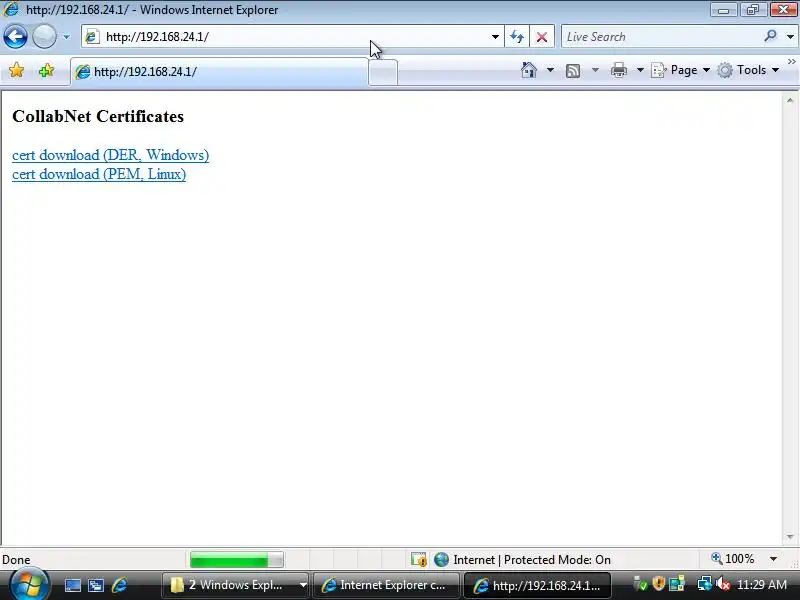Open a new blank tab
Image resolution: width=800 pixels, height=600 pixels.
click(383, 72)
